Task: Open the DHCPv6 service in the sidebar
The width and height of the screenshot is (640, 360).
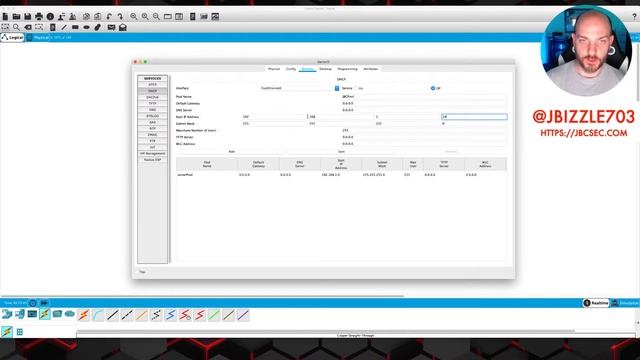Action: [x=152, y=97]
